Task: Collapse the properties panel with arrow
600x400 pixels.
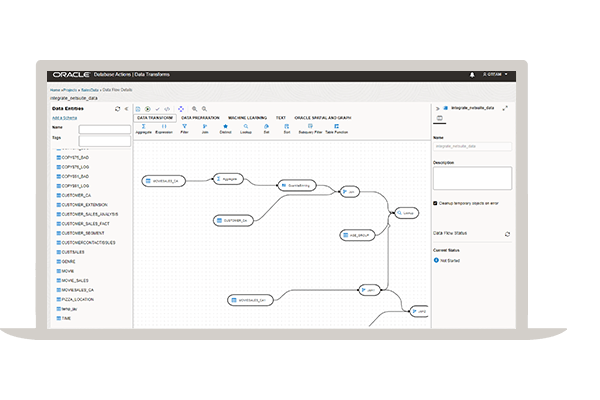Action: (x=436, y=108)
